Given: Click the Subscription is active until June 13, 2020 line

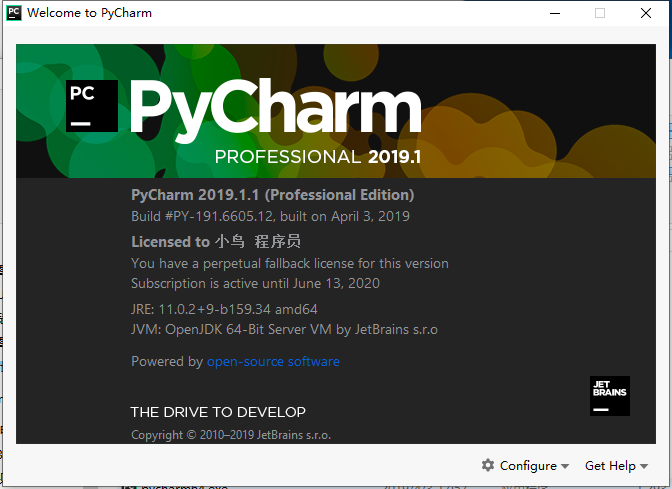Looking at the screenshot, I should pos(255,283).
